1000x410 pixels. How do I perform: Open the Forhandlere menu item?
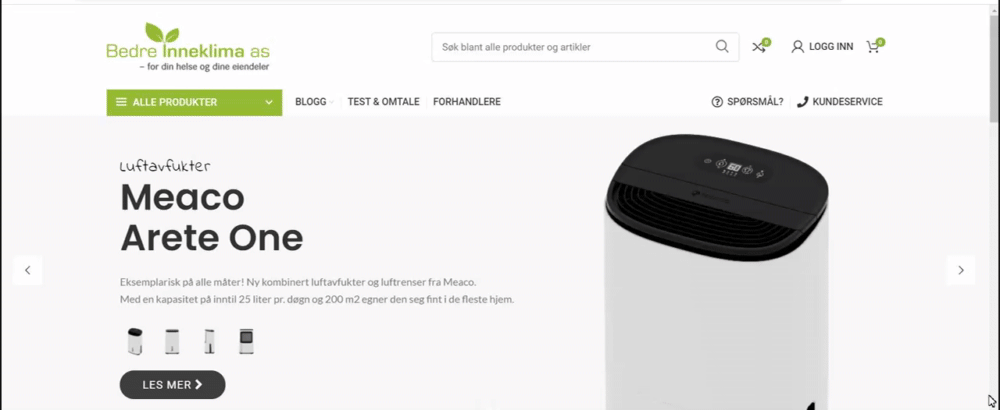[467, 102]
